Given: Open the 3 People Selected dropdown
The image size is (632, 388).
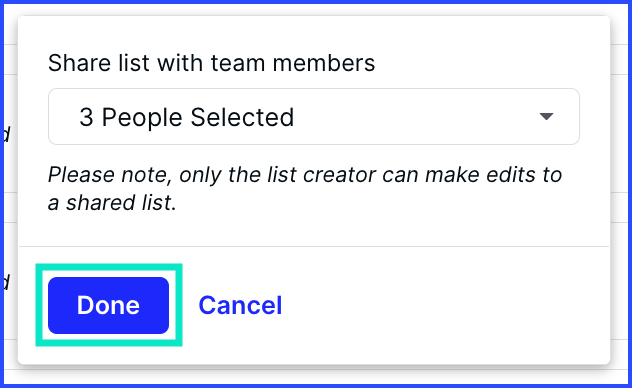Looking at the screenshot, I should tap(314, 117).
